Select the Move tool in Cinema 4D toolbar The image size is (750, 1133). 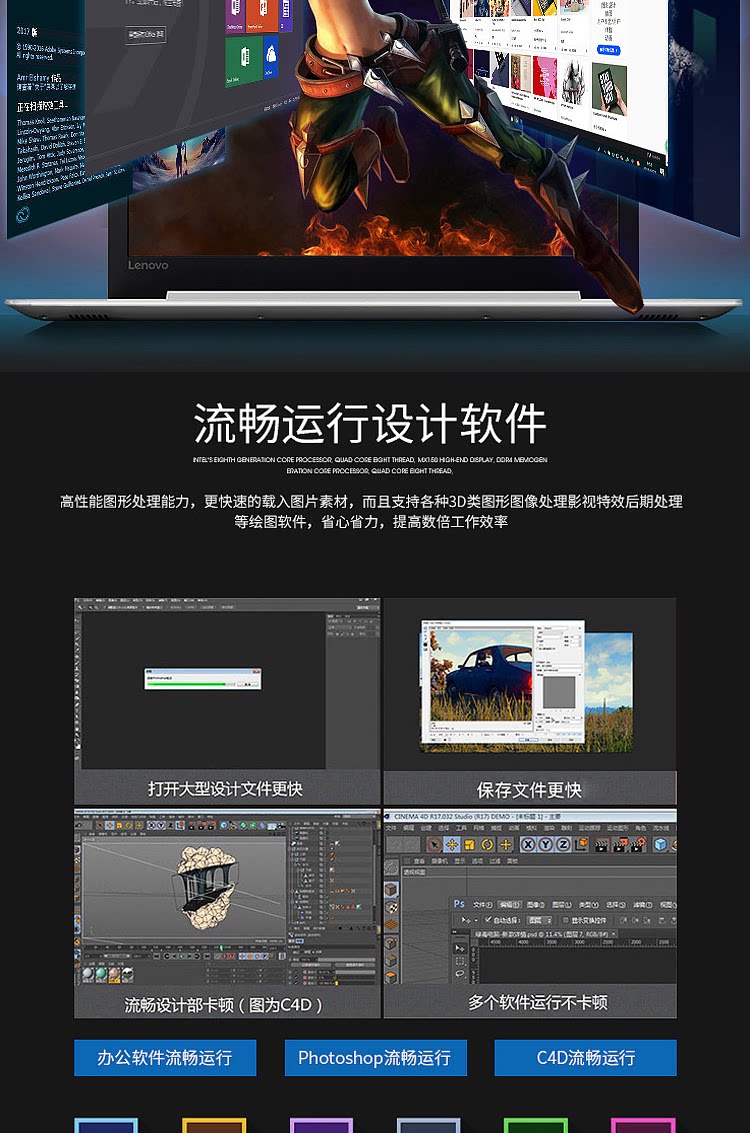[452, 845]
